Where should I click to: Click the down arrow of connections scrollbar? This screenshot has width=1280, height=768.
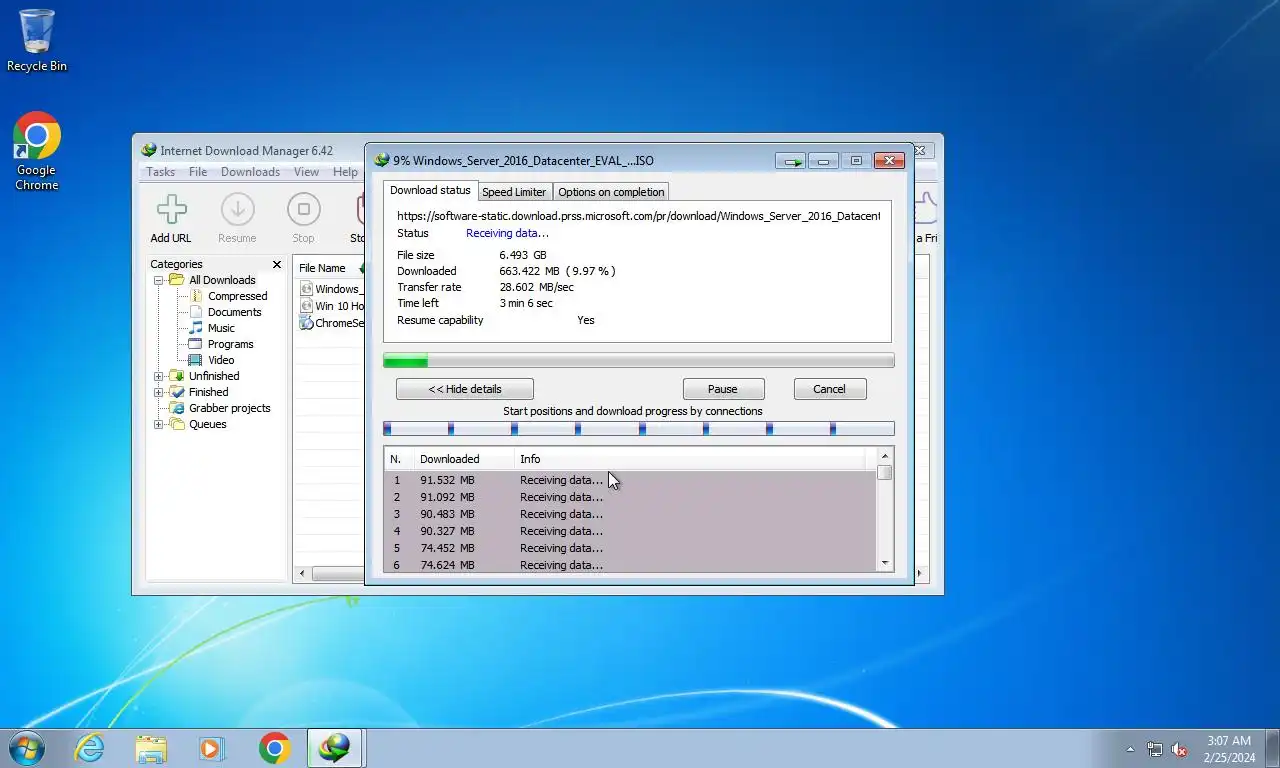click(884, 563)
